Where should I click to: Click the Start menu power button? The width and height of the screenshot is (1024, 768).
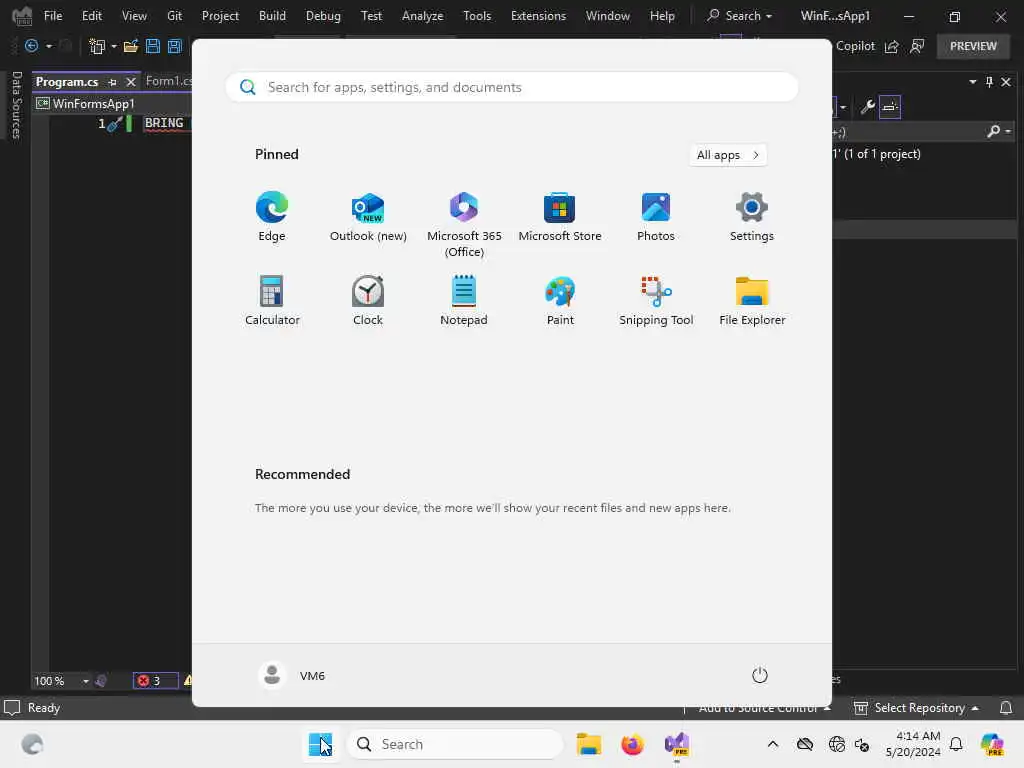[760, 675]
